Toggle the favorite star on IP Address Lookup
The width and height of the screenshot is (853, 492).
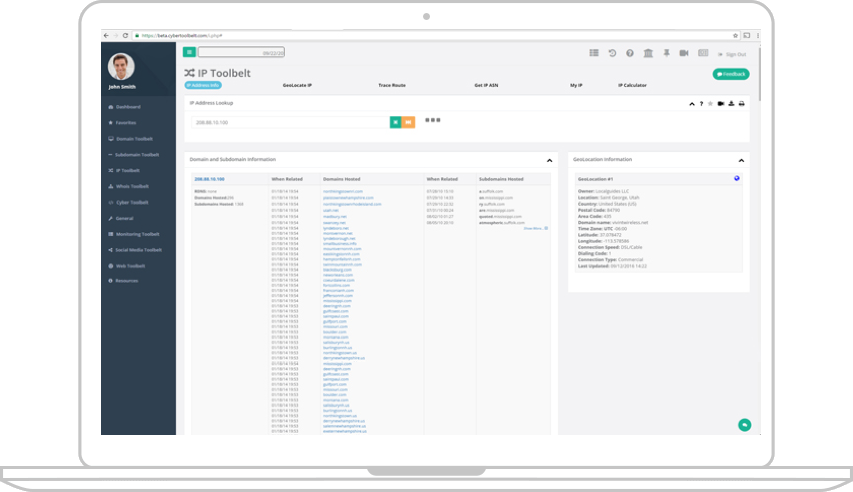point(710,103)
